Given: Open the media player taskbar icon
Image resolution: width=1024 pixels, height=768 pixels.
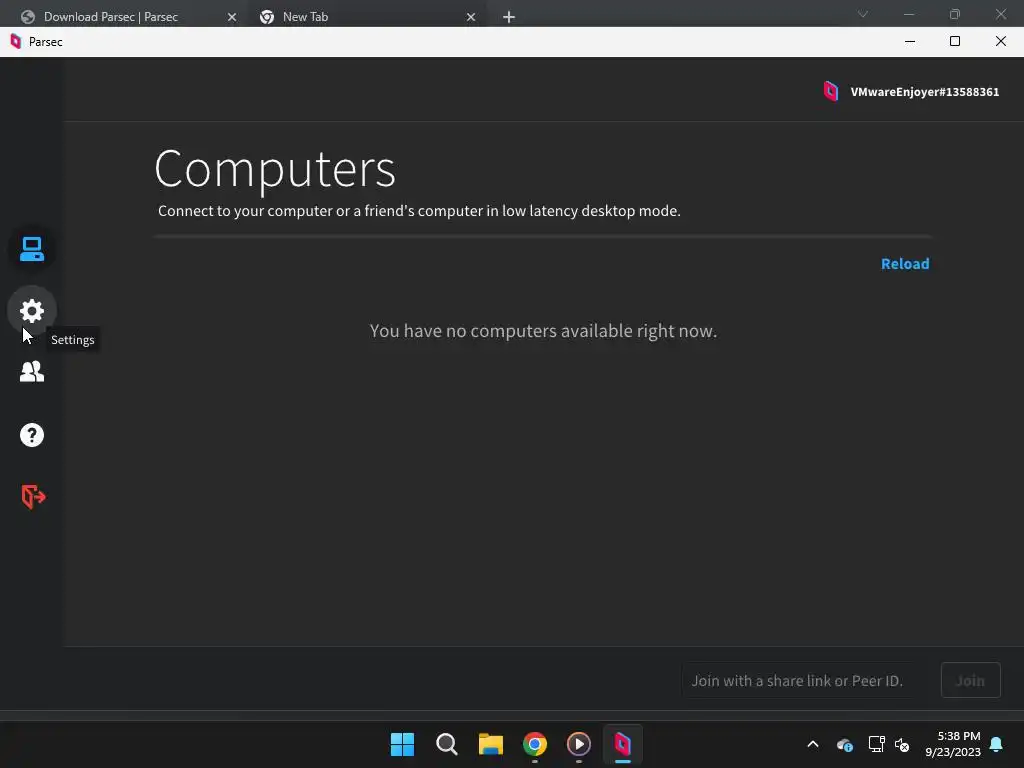Looking at the screenshot, I should coord(579,744).
